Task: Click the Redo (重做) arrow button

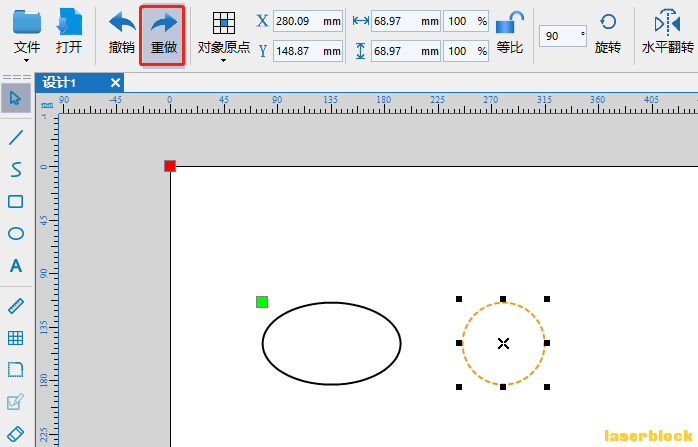Action: (162, 35)
